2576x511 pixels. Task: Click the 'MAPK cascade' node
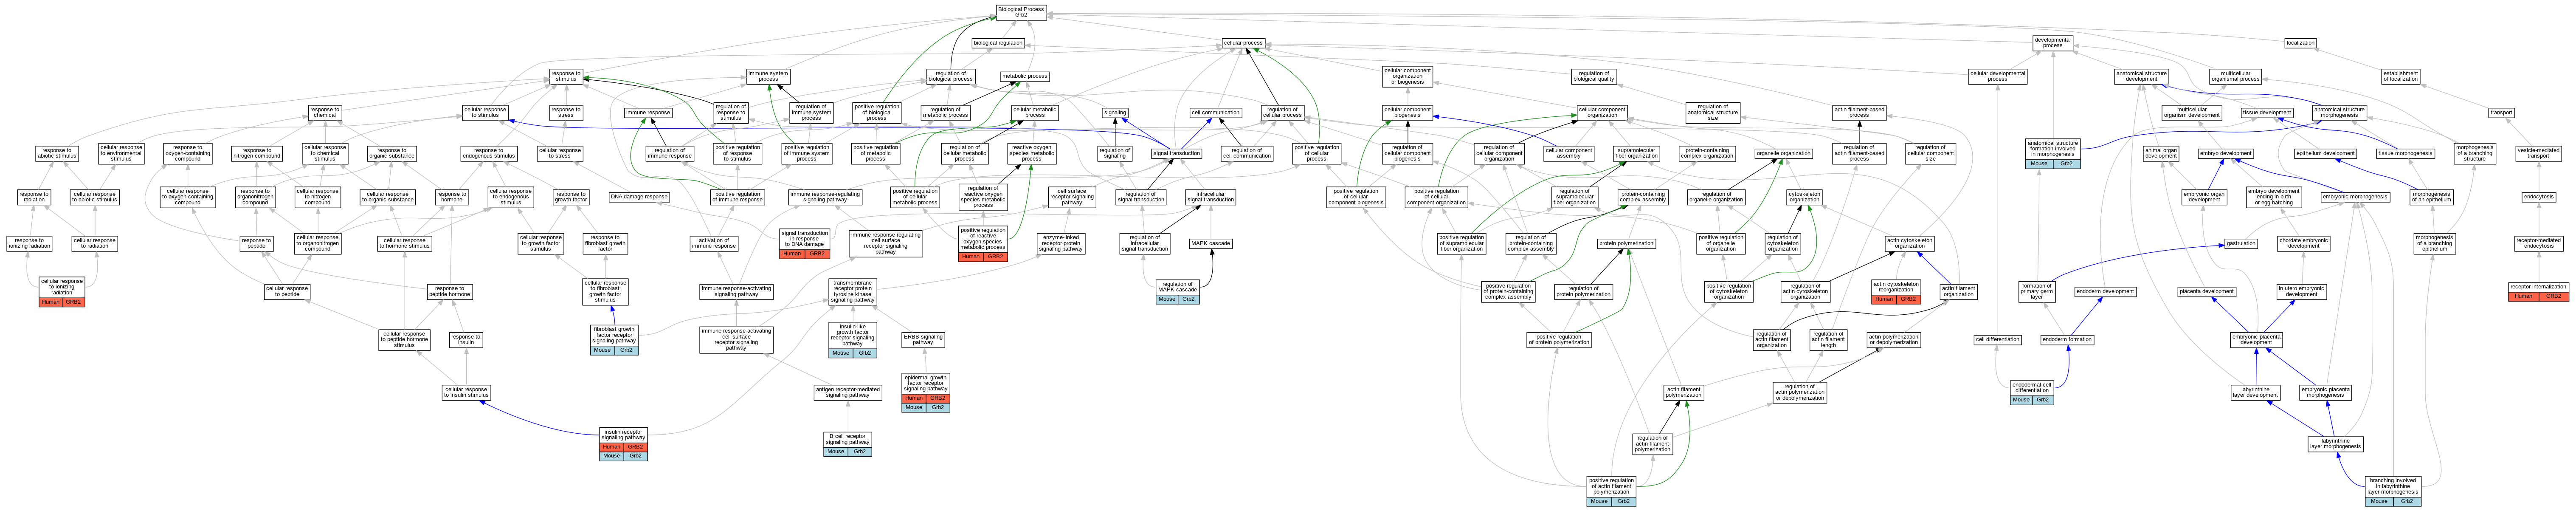[1211, 243]
